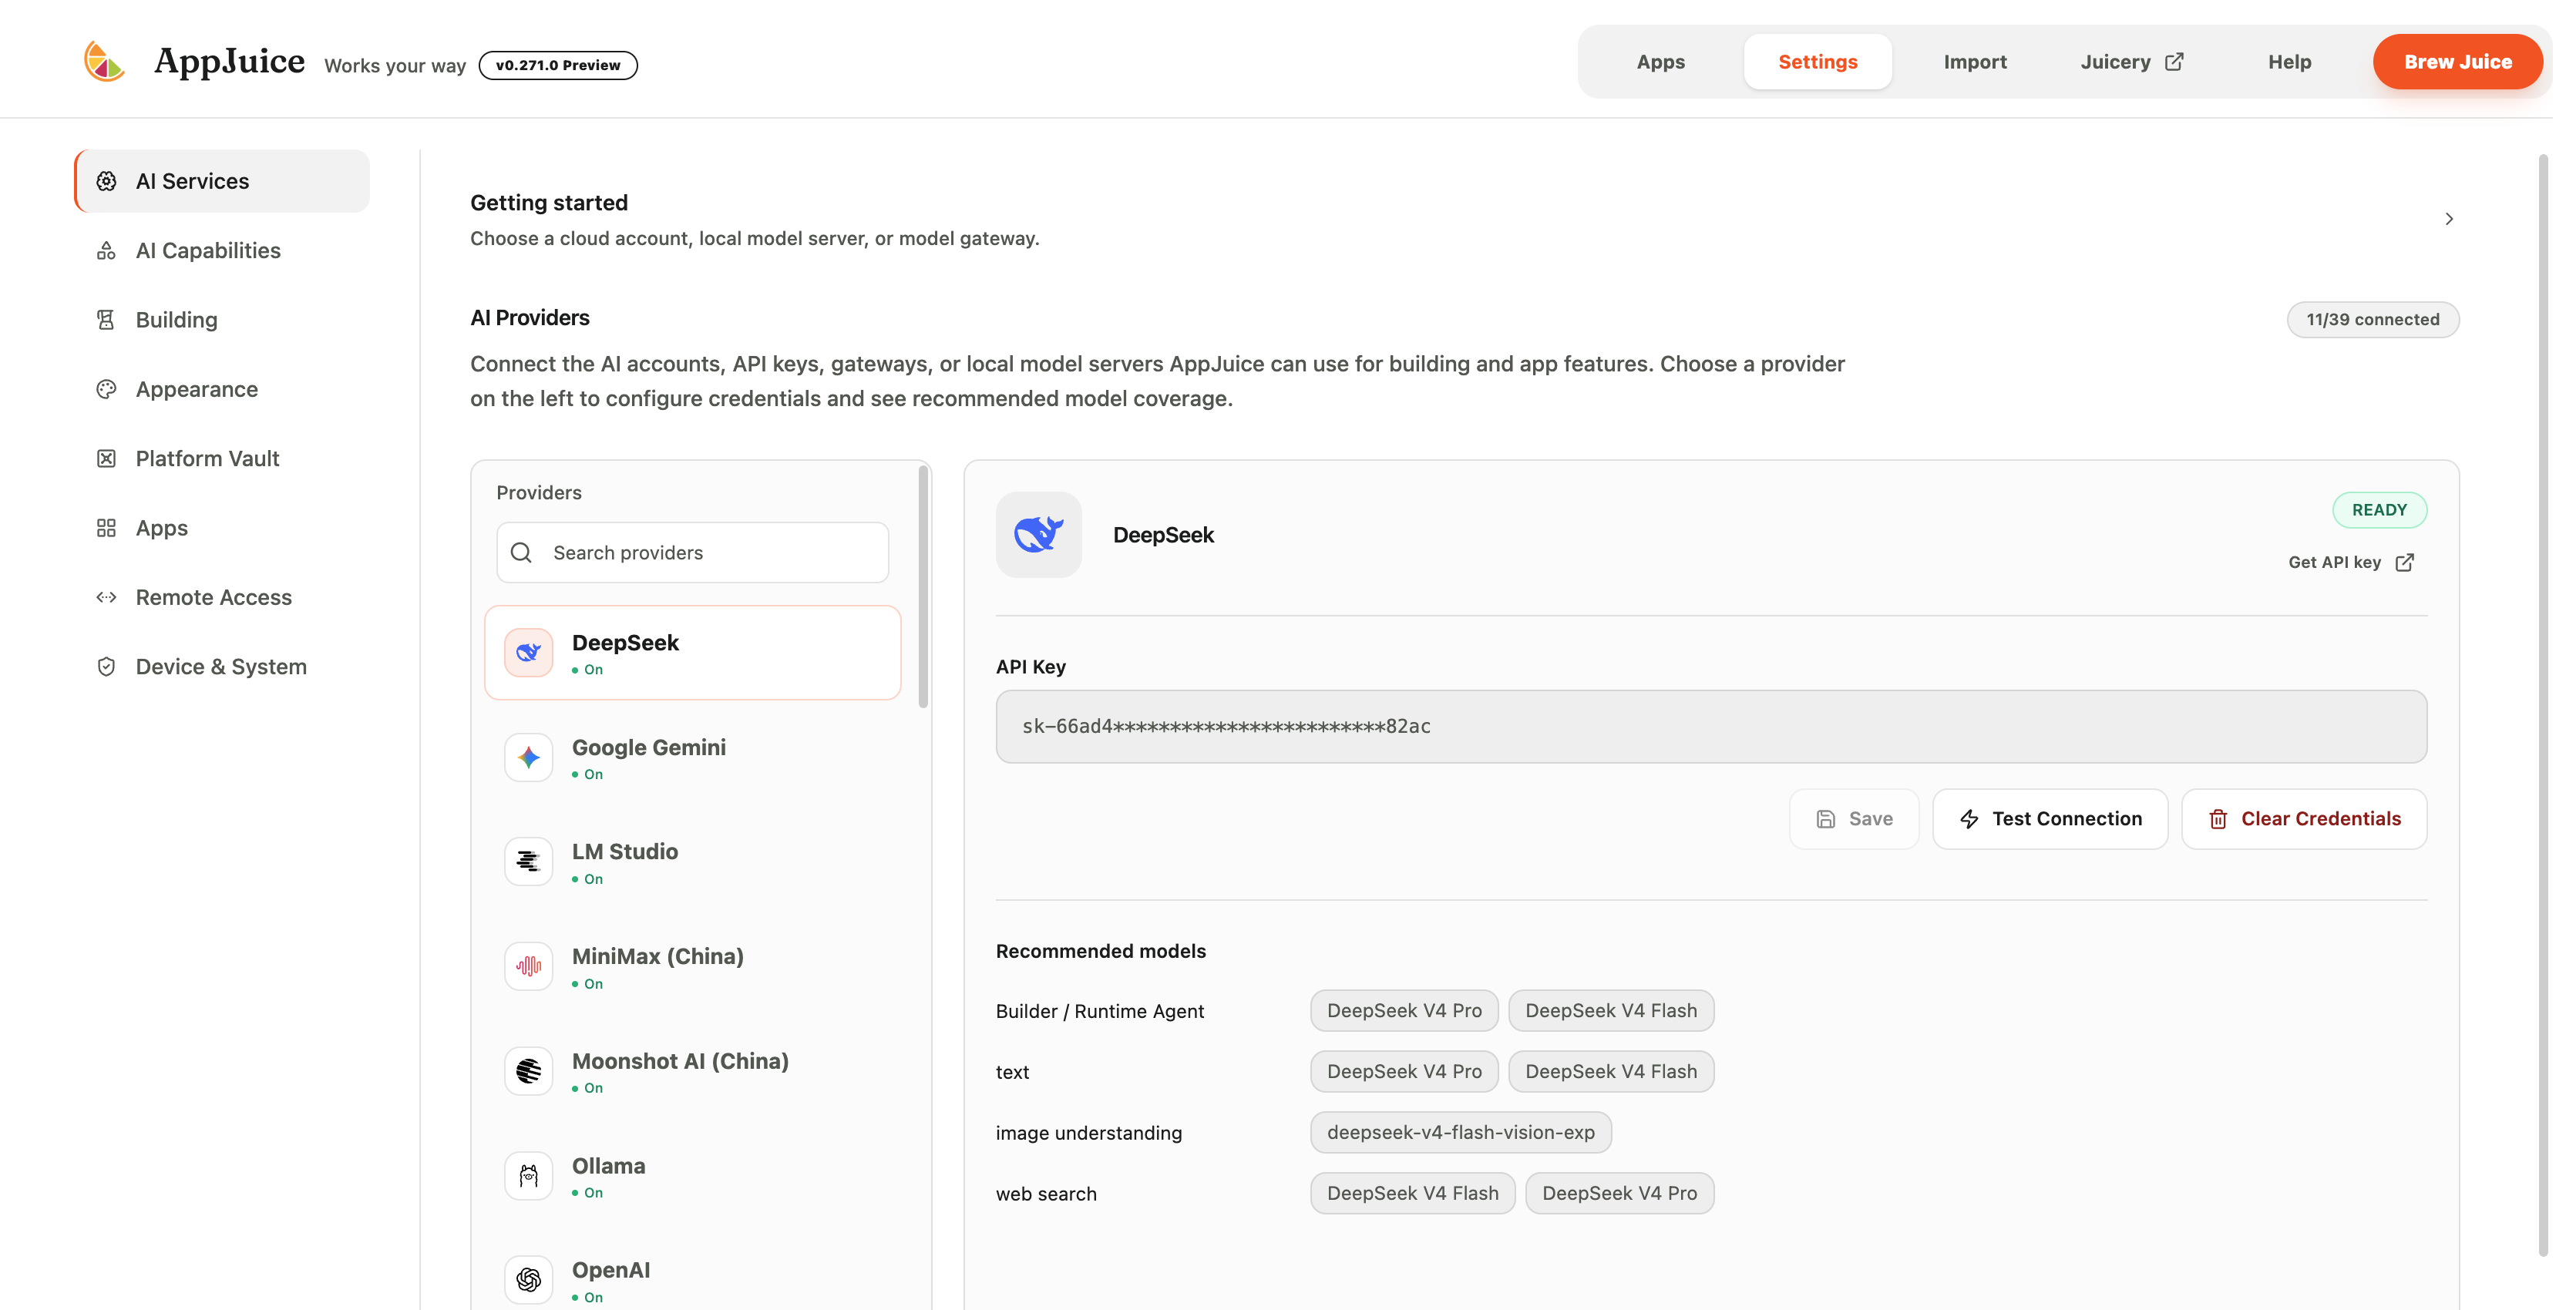Click DeepSeek V4 Pro chip for Builder / Runtime Agent

tap(1404, 1010)
